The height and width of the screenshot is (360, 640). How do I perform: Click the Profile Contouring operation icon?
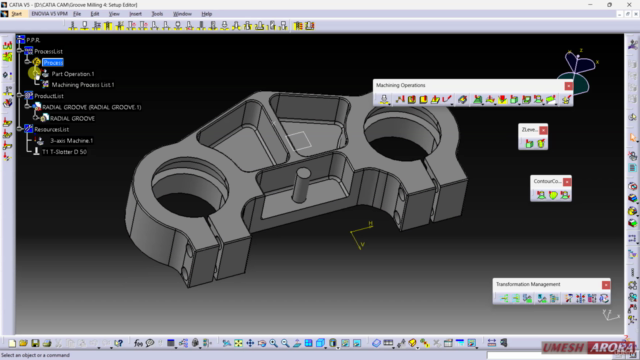click(x=435, y=99)
